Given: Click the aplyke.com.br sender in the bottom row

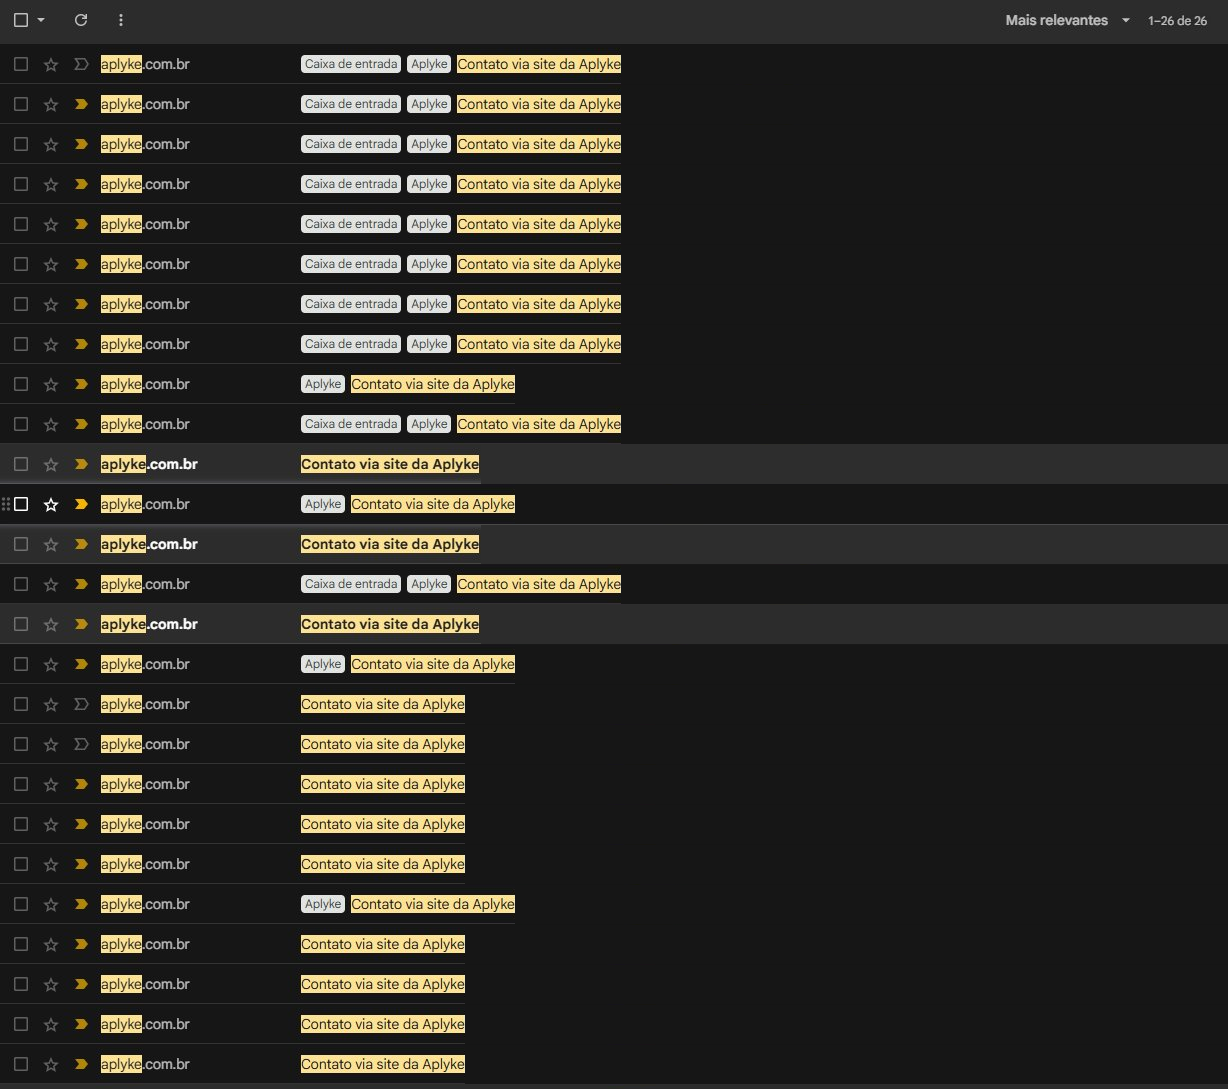Looking at the screenshot, I should click(x=145, y=1064).
